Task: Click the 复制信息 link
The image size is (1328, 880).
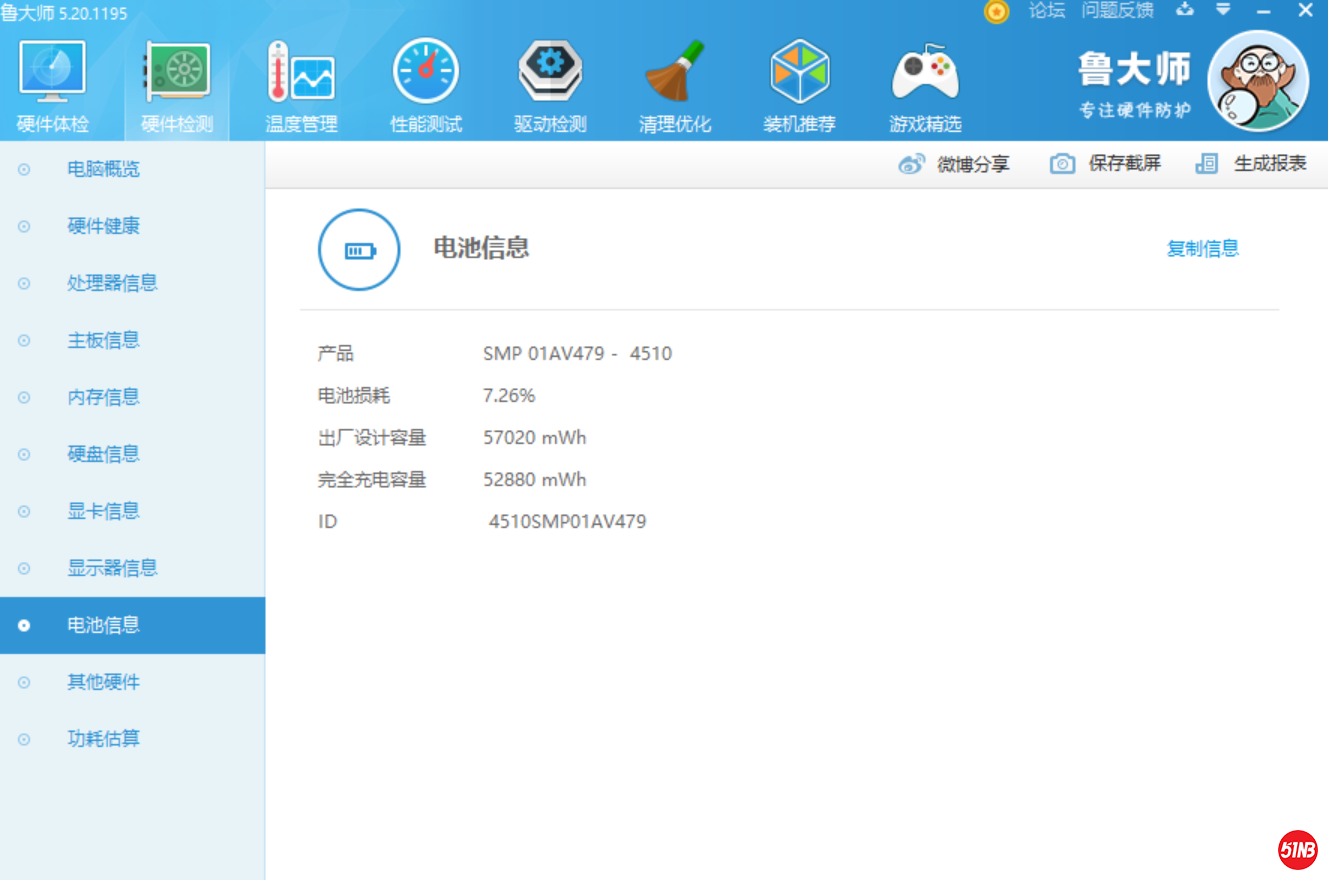Action: tap(1202, 249)
